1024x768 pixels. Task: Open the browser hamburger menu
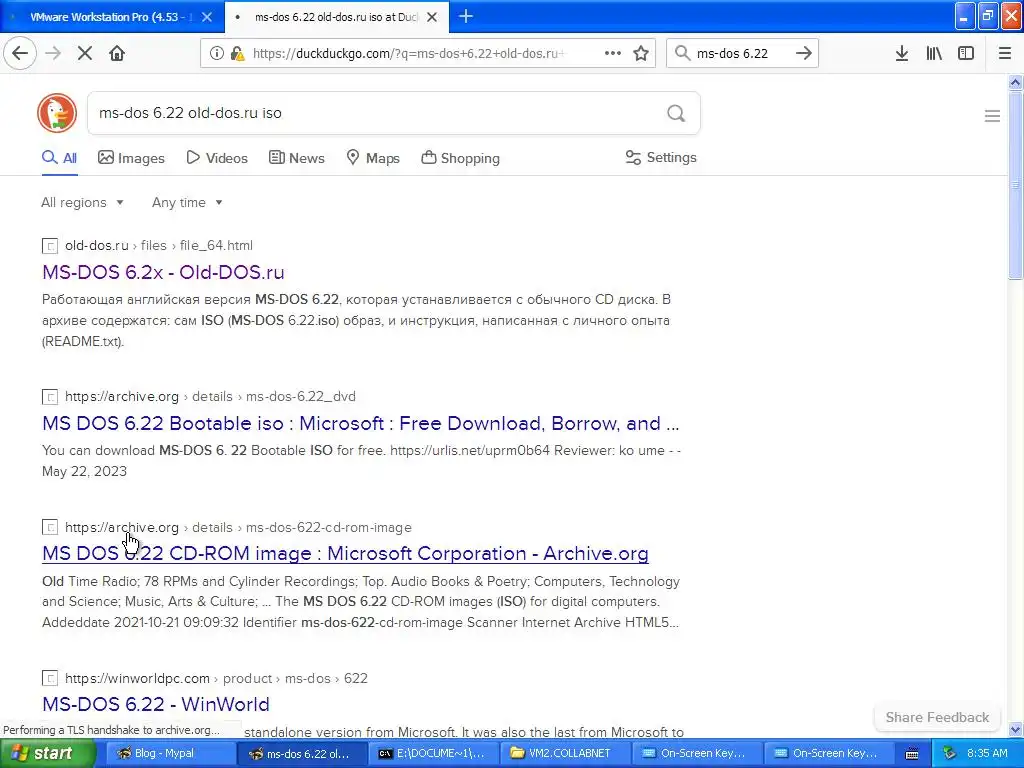pyautogui.click(x=1005, y=54)
